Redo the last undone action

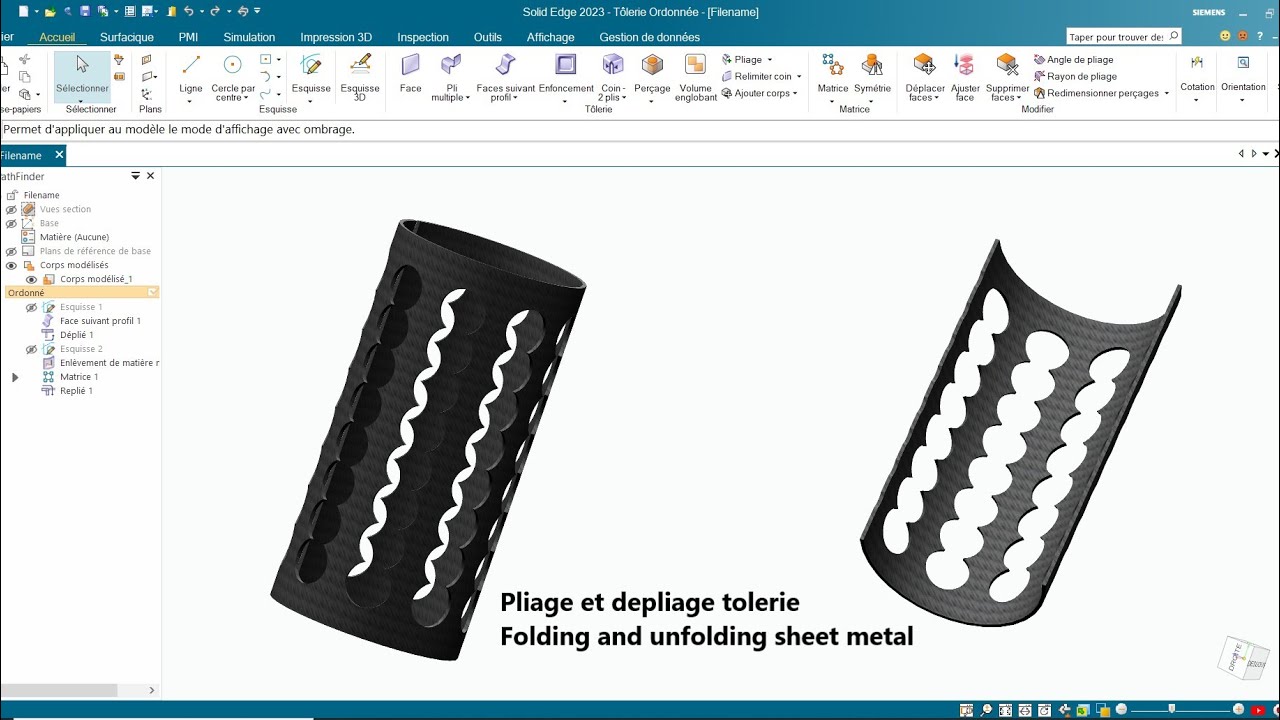pos(214,11)
